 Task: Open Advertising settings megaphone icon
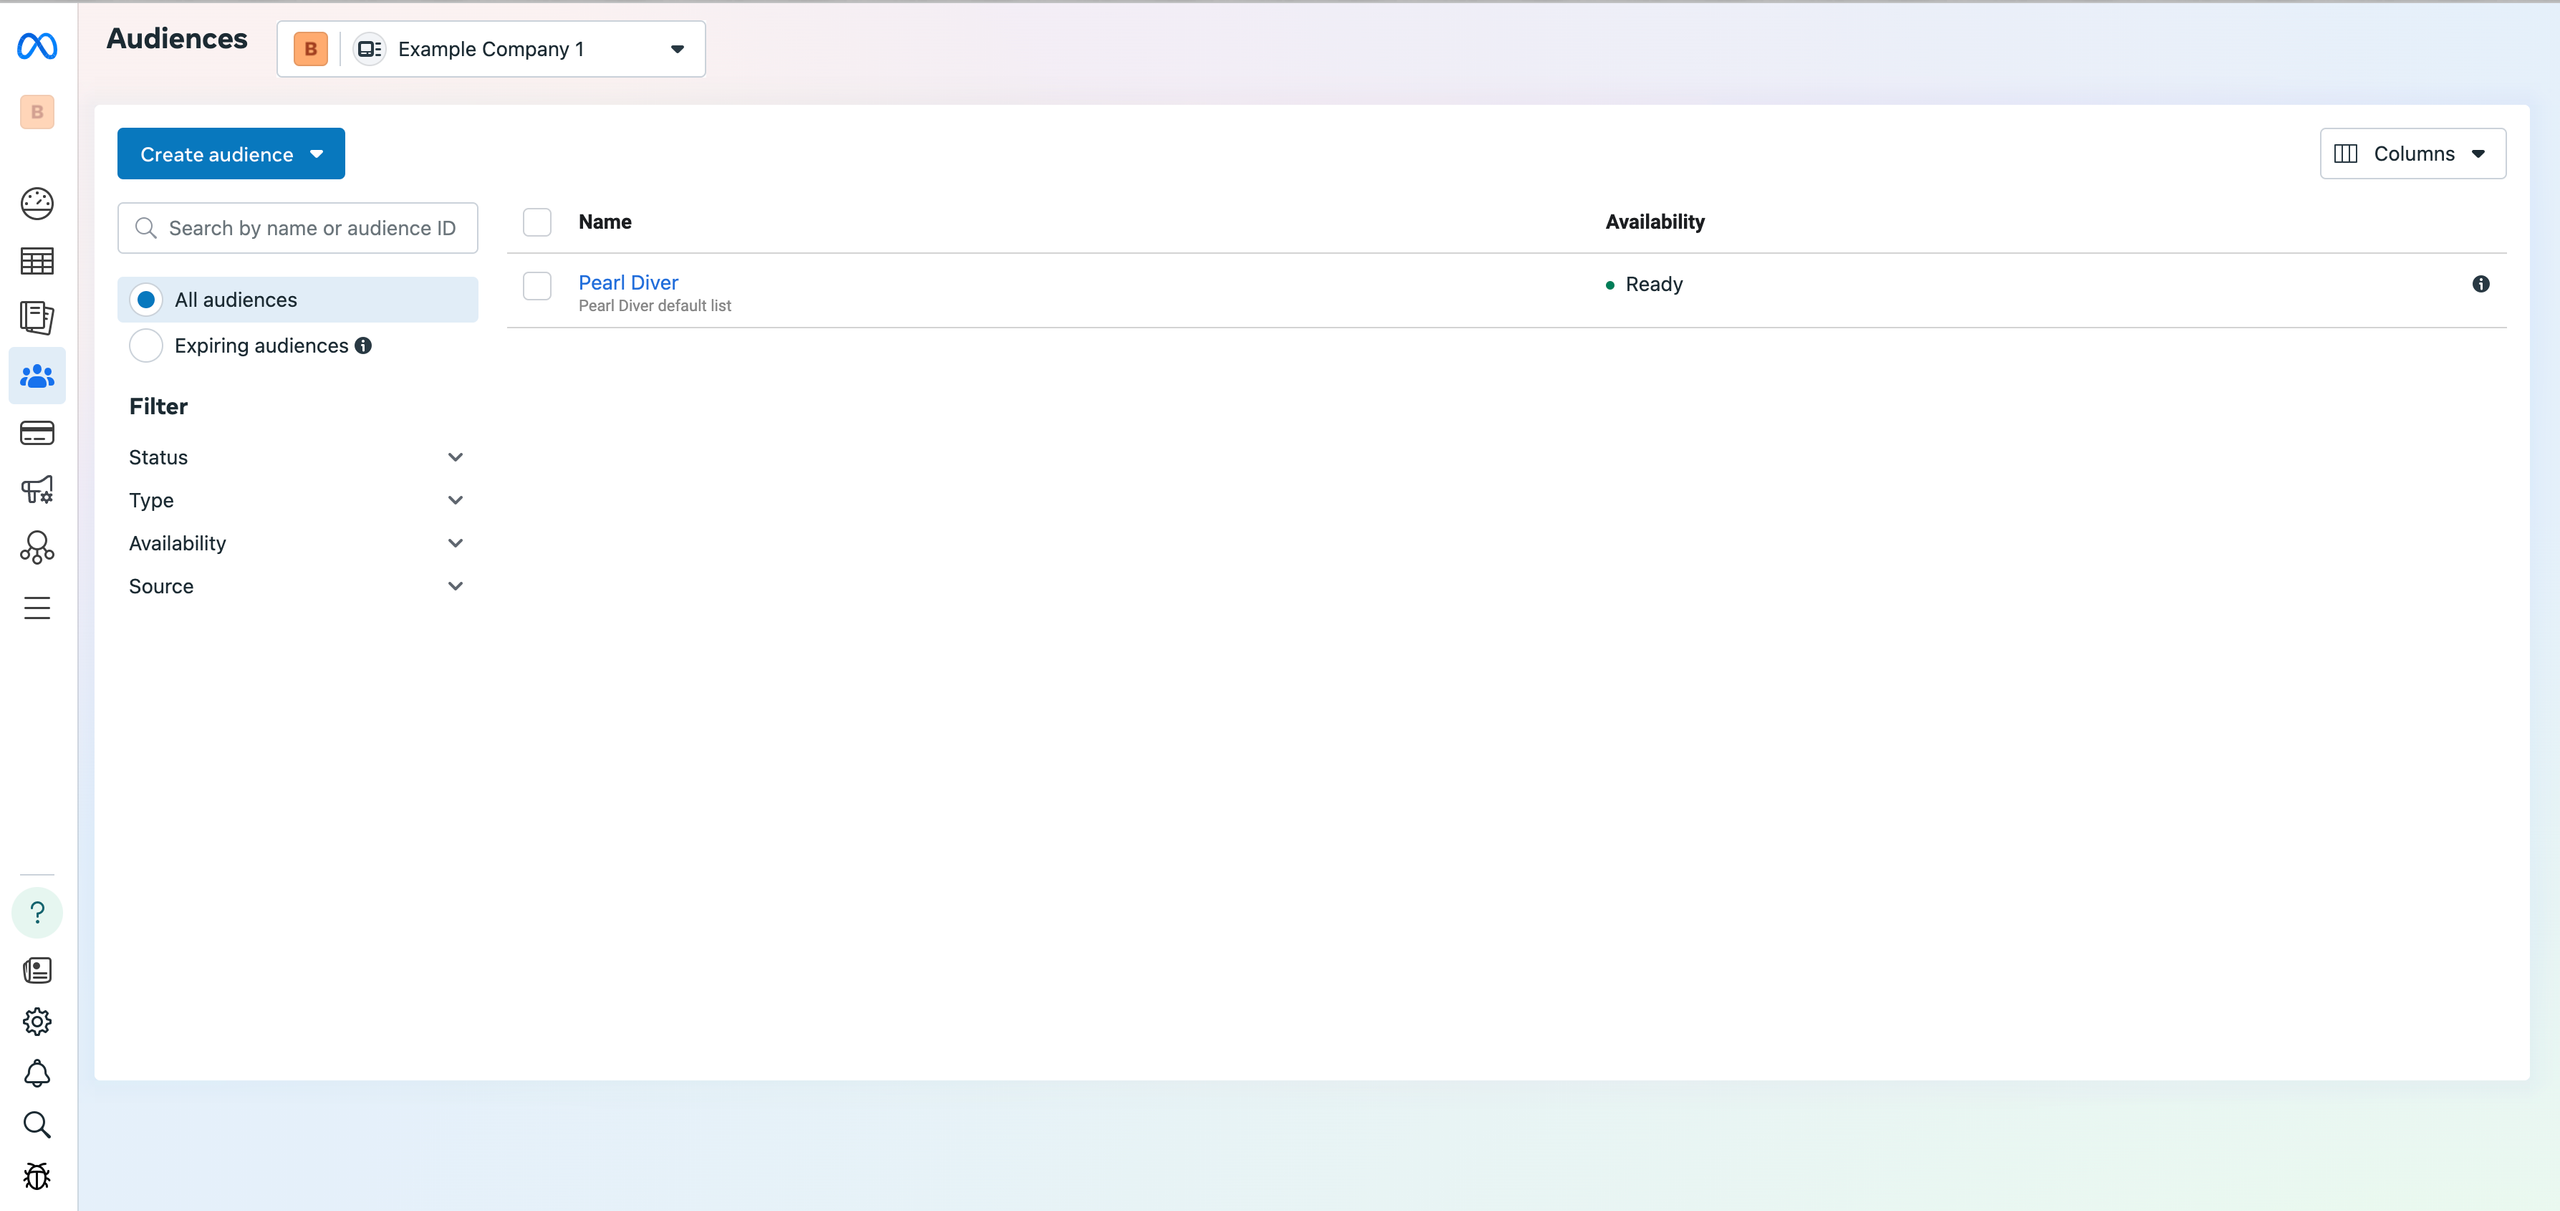point(37,490)
